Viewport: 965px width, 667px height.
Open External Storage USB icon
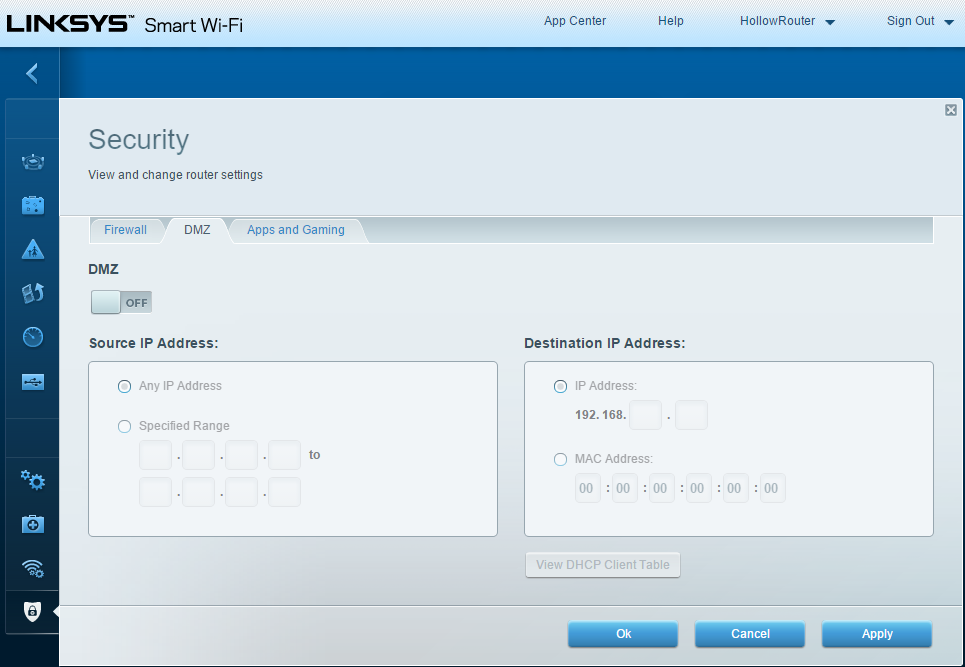(x=33, y=381)
